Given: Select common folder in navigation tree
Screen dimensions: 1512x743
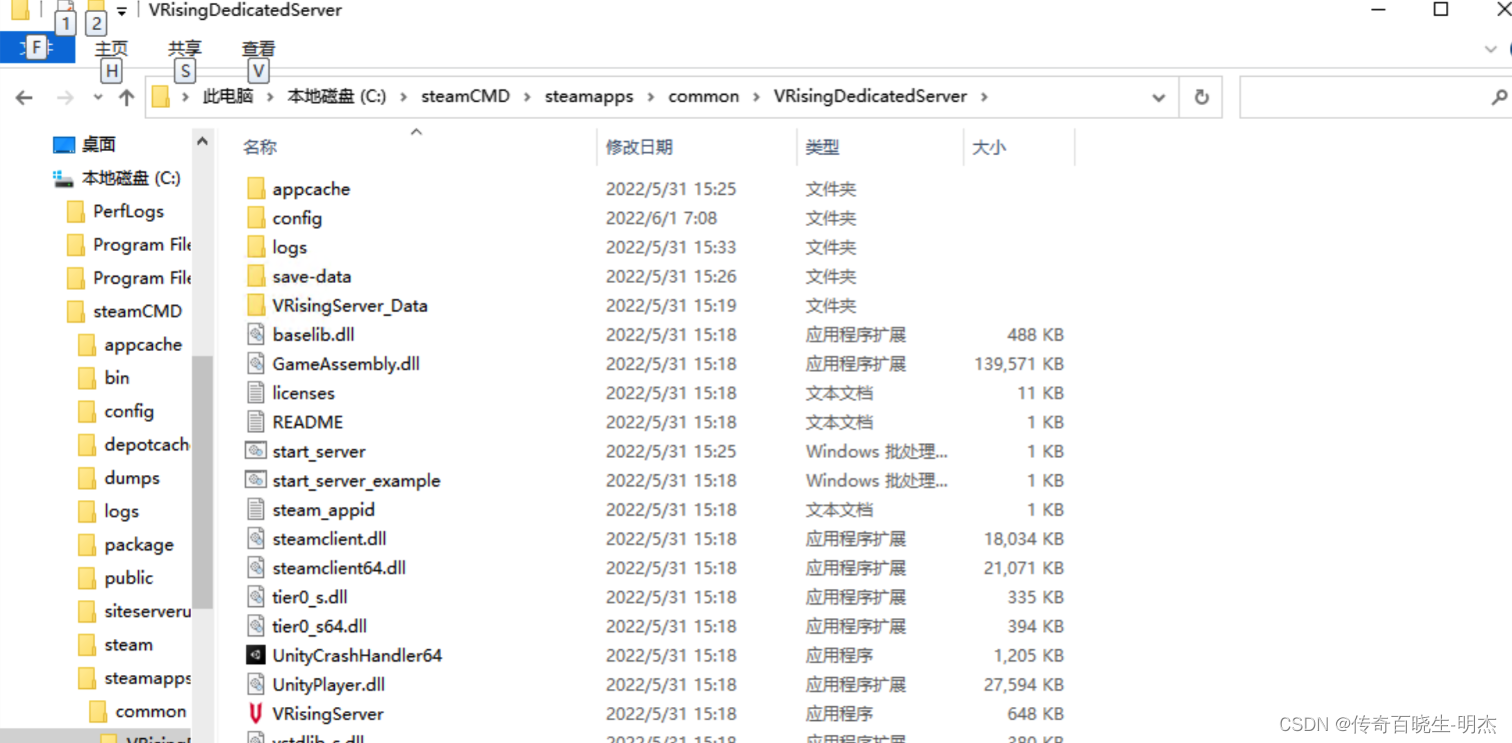Looking at the screenshot, I should pos(151,712).
